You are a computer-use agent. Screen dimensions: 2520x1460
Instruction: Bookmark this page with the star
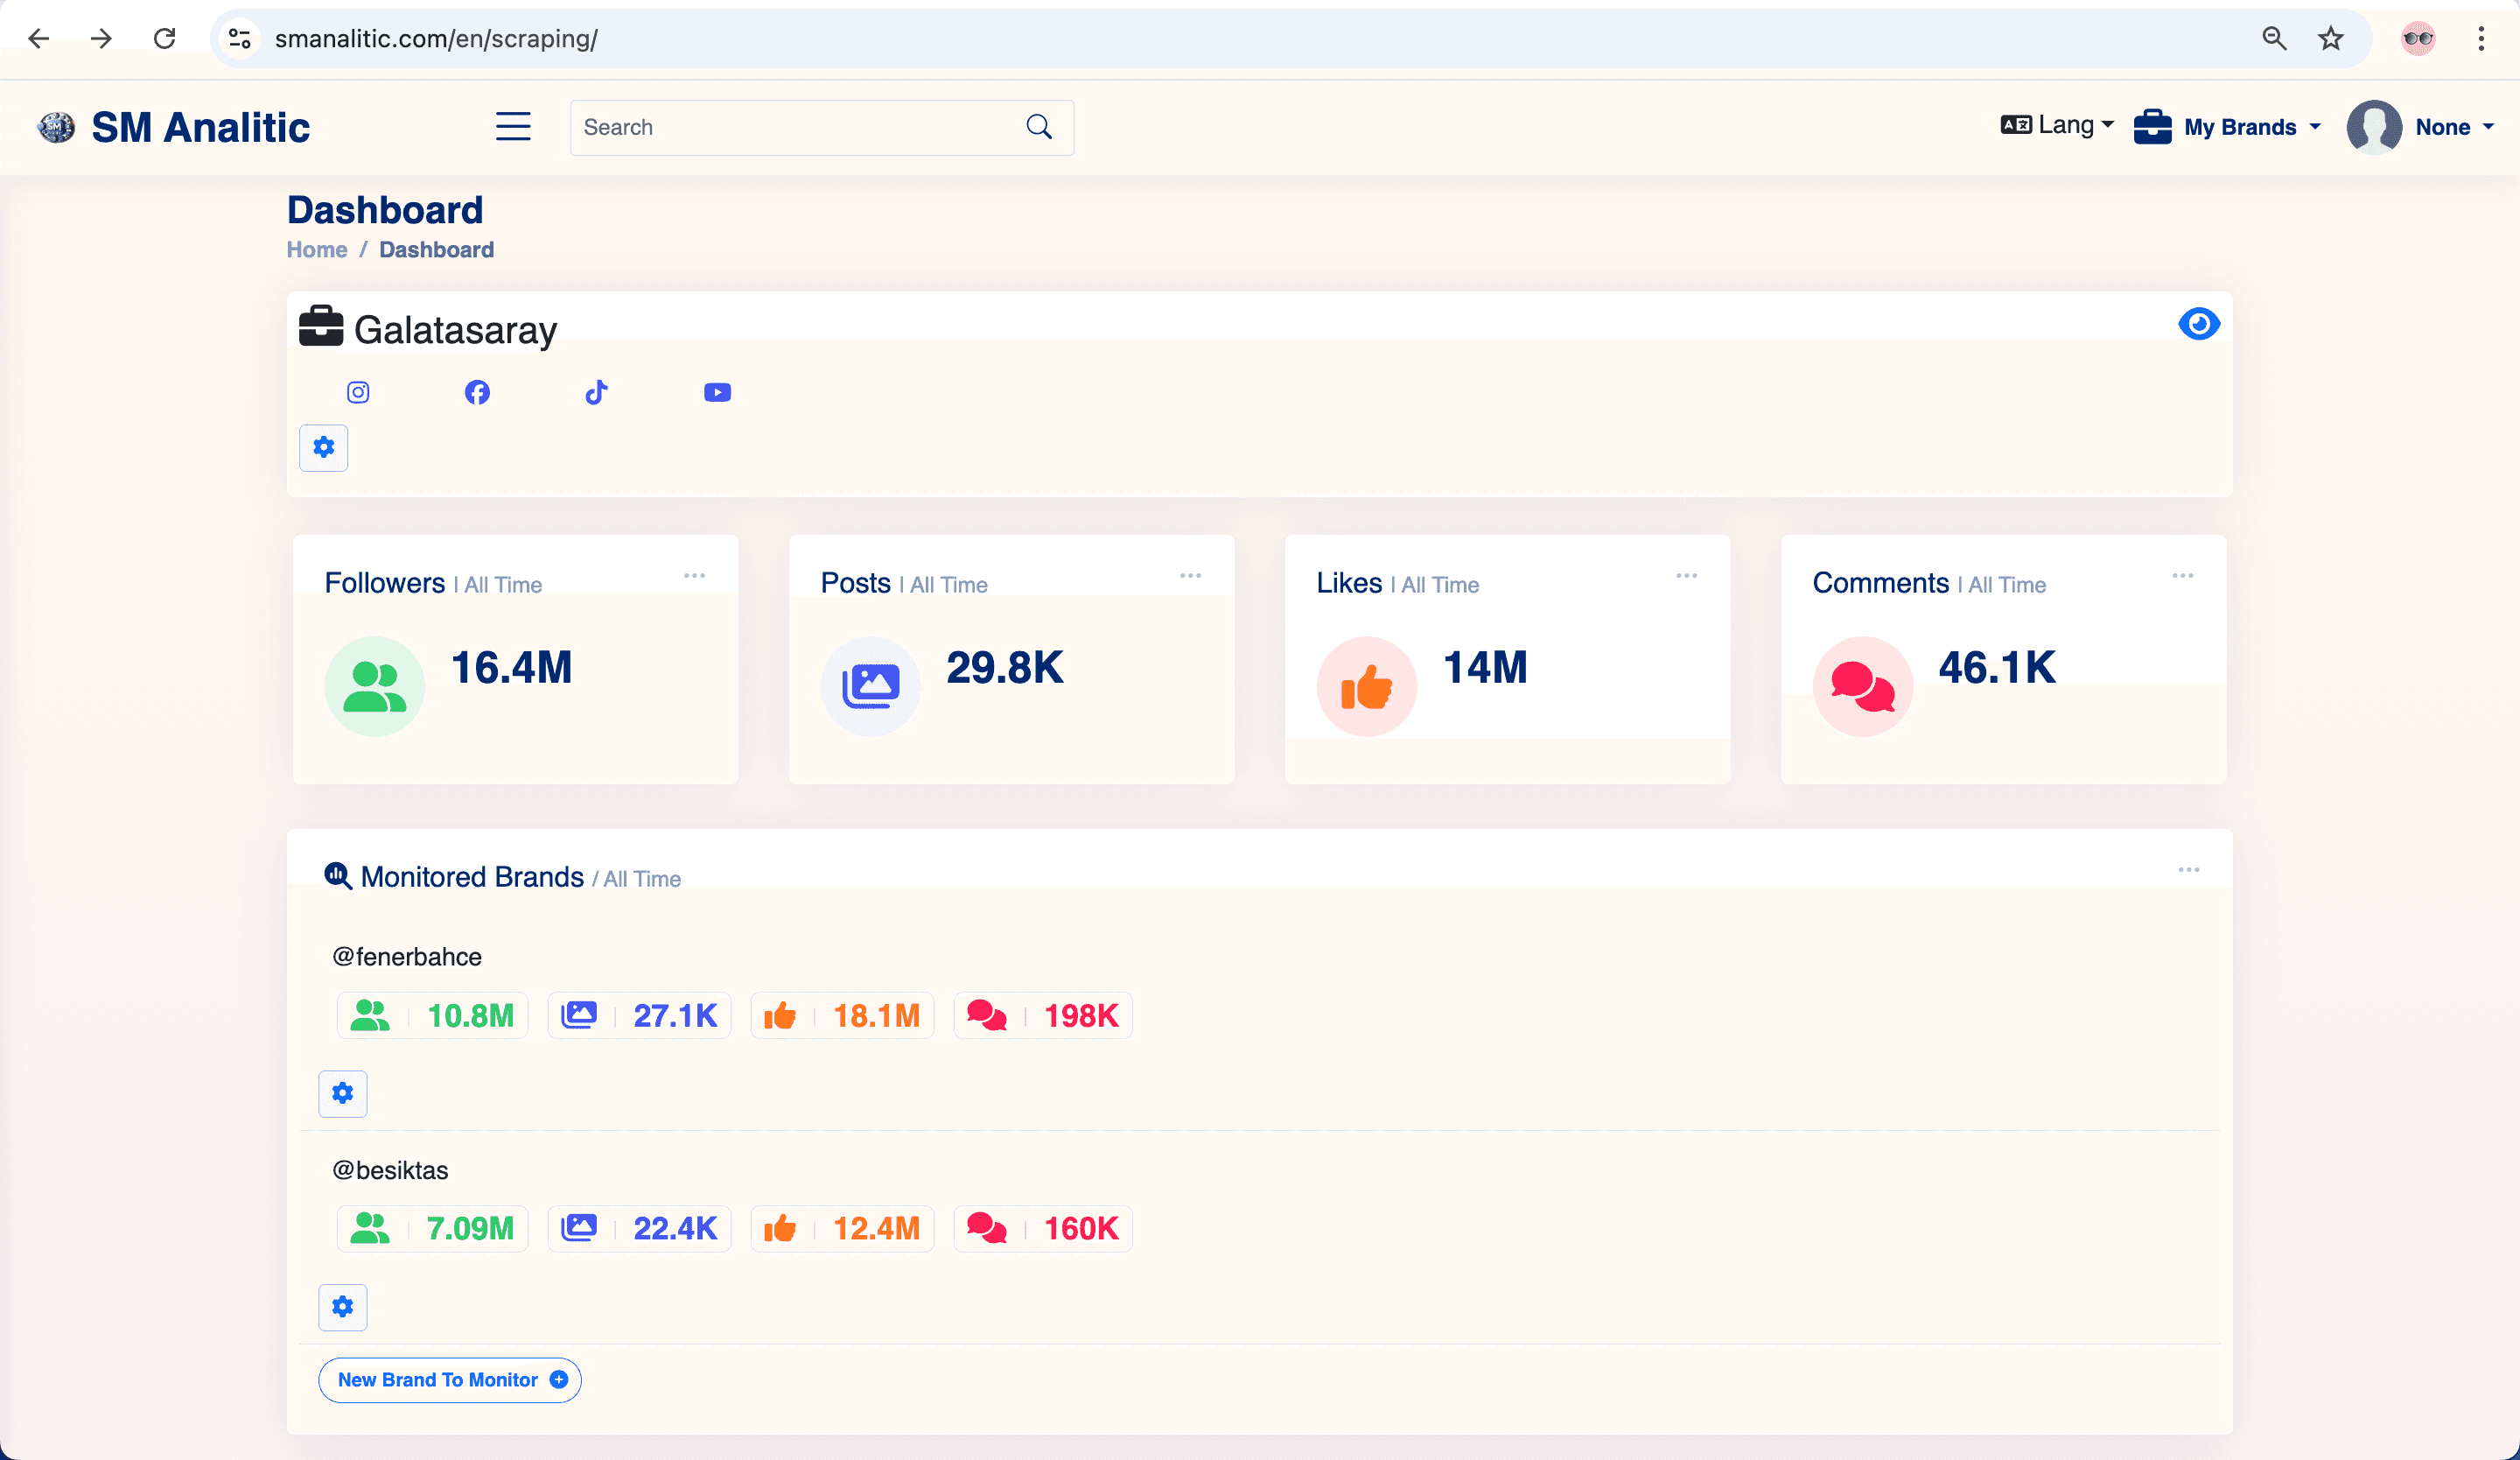coord(2331,39)
